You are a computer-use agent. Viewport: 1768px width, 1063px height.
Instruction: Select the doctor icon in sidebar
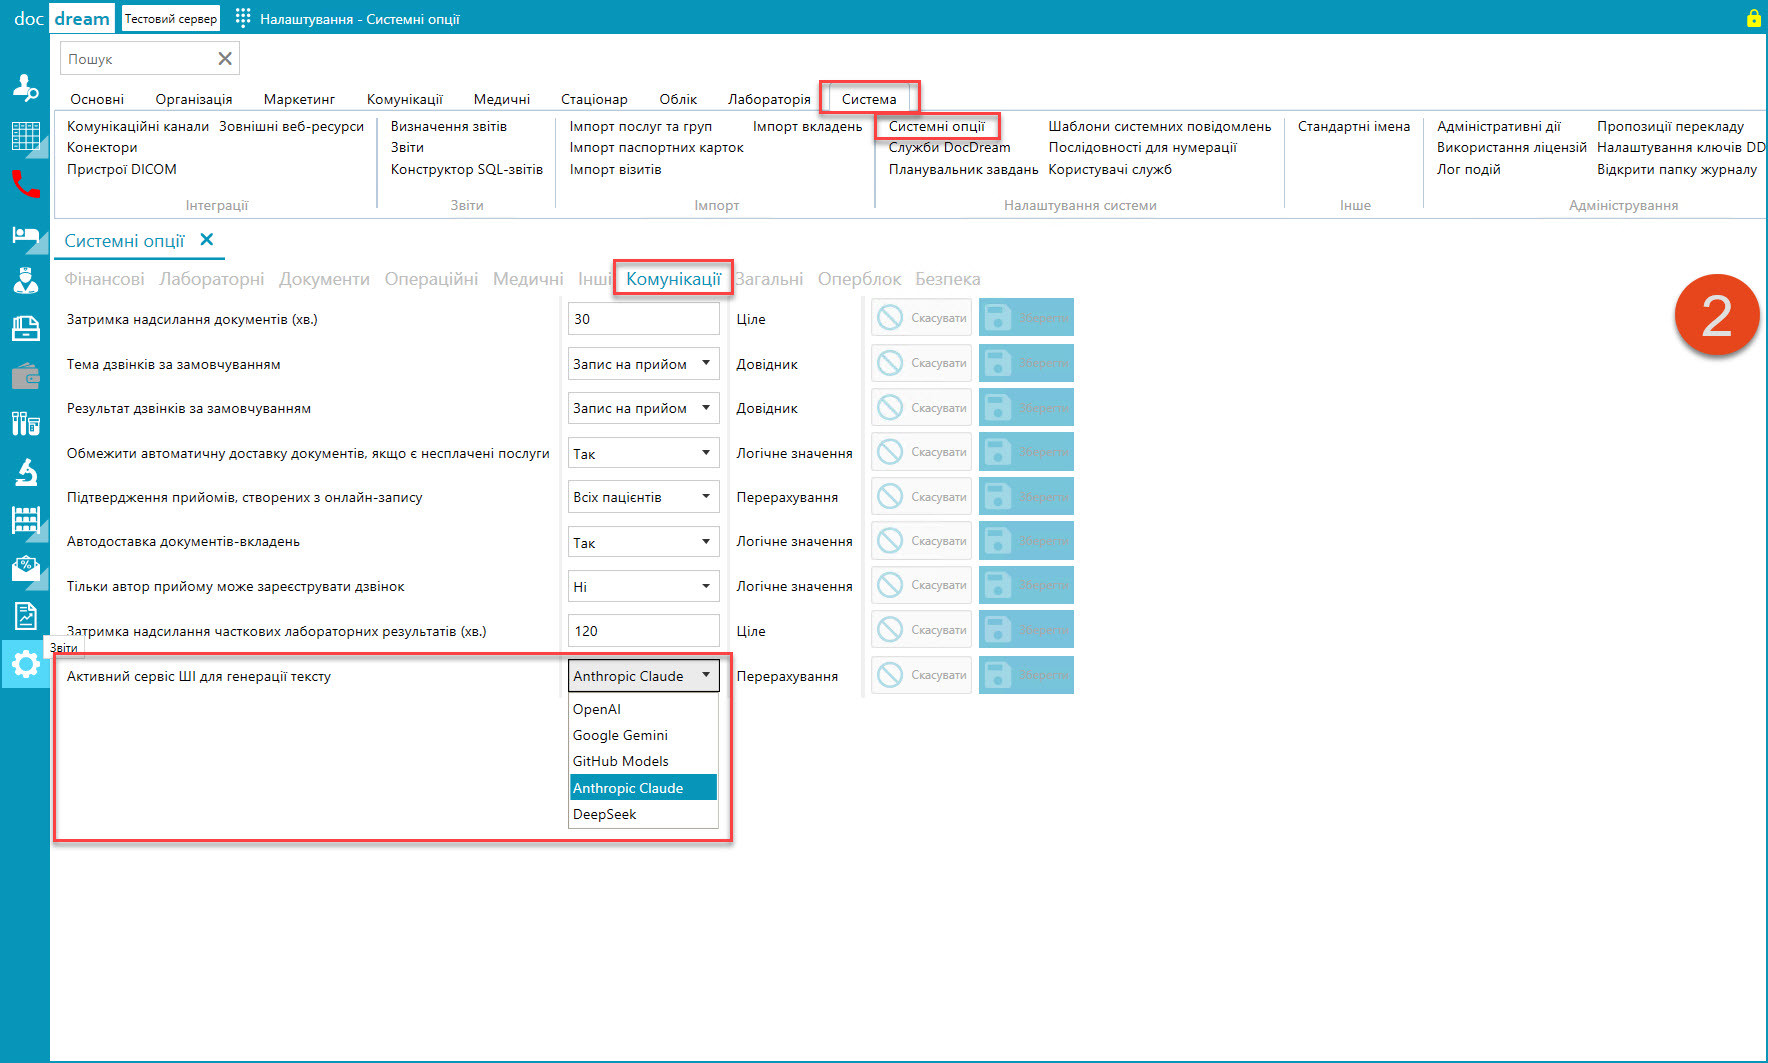pos(25,280)
